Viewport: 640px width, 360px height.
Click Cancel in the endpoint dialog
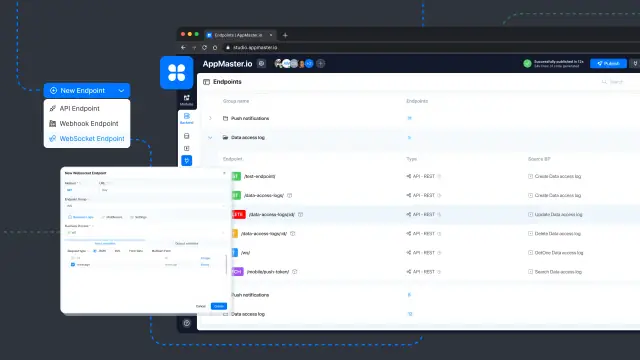[x=201, y=307]
